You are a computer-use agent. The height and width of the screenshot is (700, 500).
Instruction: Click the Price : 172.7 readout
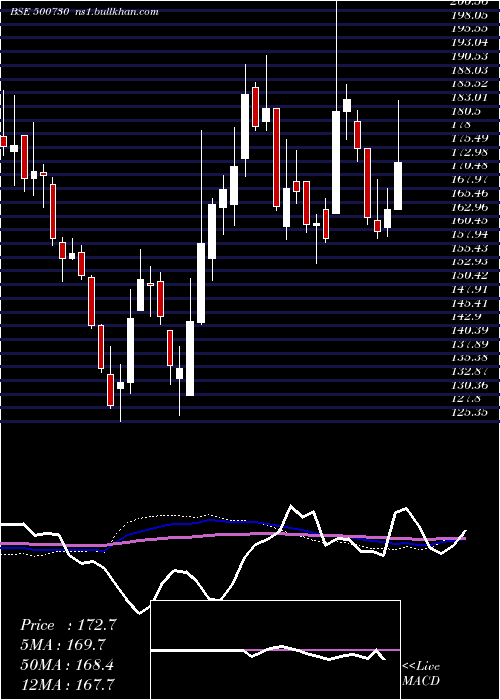[x=68, y=625]
